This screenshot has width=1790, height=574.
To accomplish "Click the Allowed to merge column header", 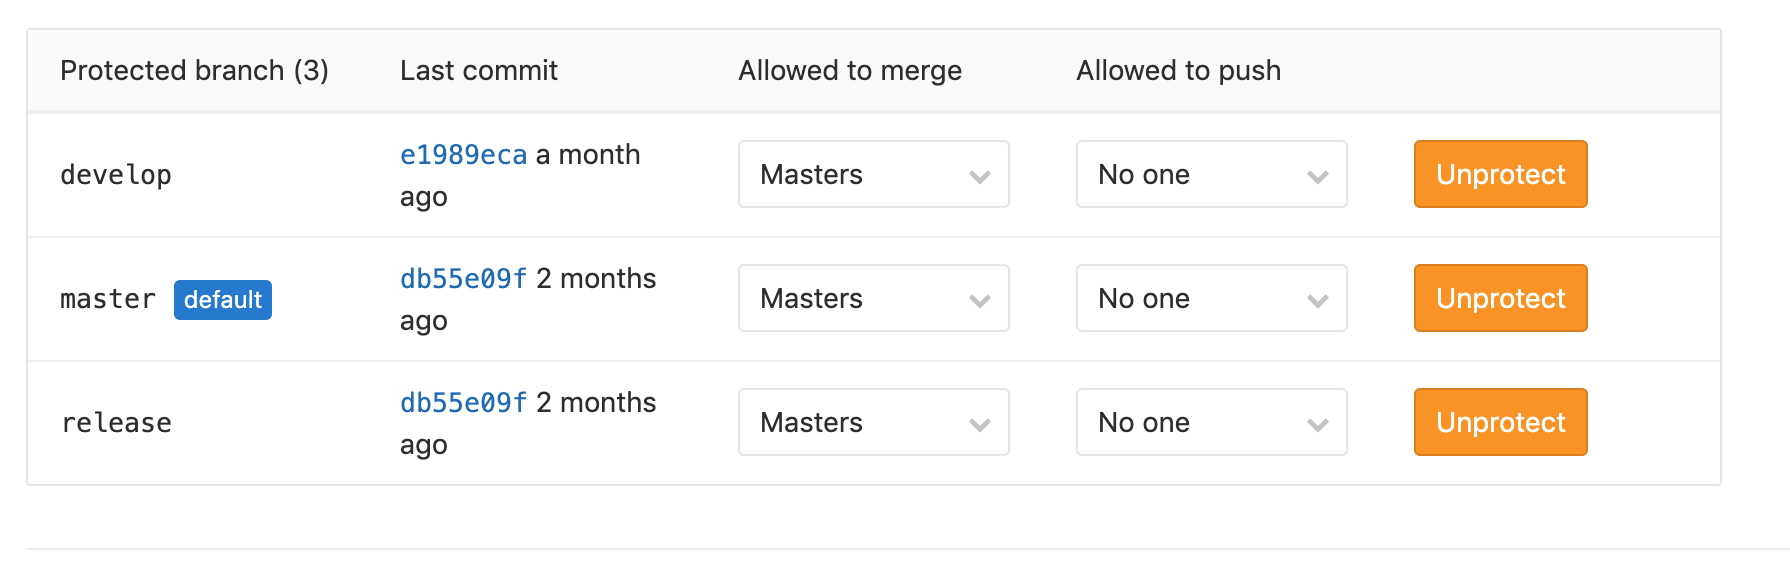I will tap(850, 70).
